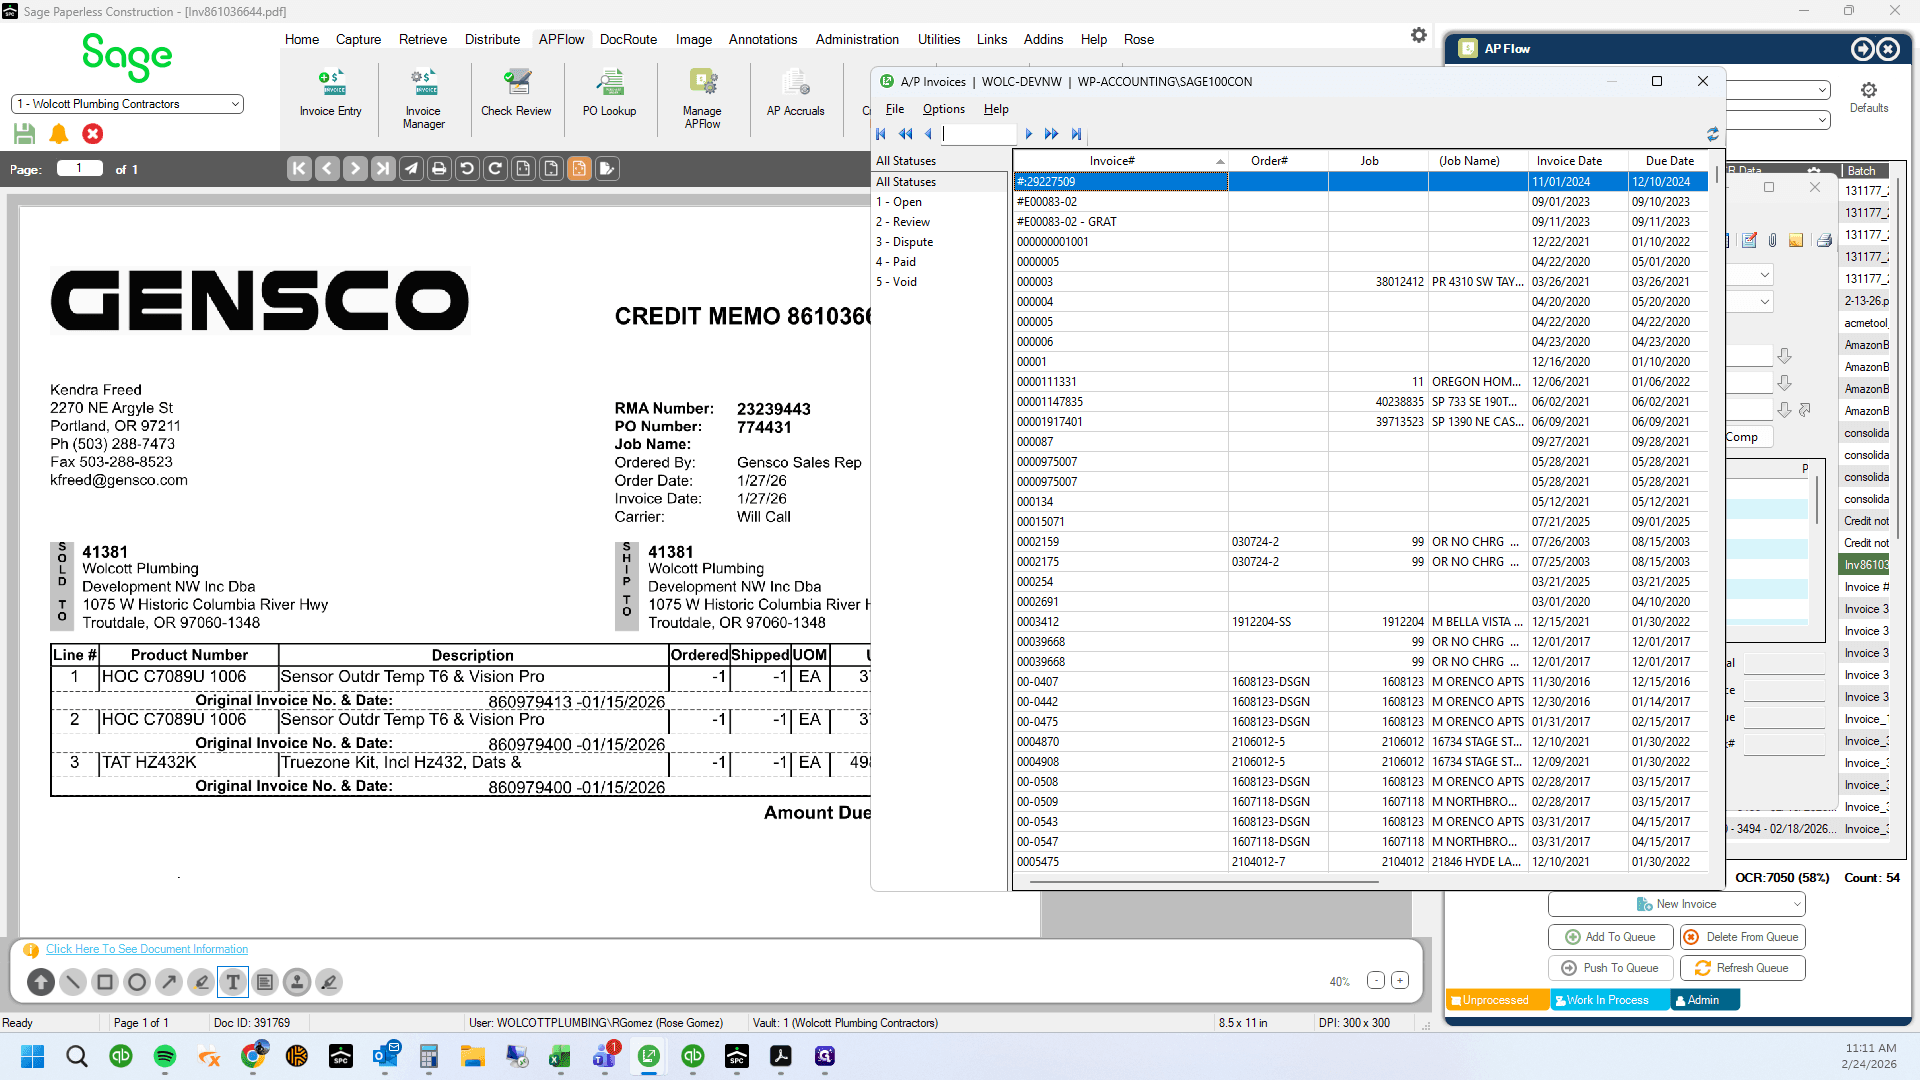Screen dimensions: 1920x1080
Task: Select the line annotation tool
Action: point(73,982)
